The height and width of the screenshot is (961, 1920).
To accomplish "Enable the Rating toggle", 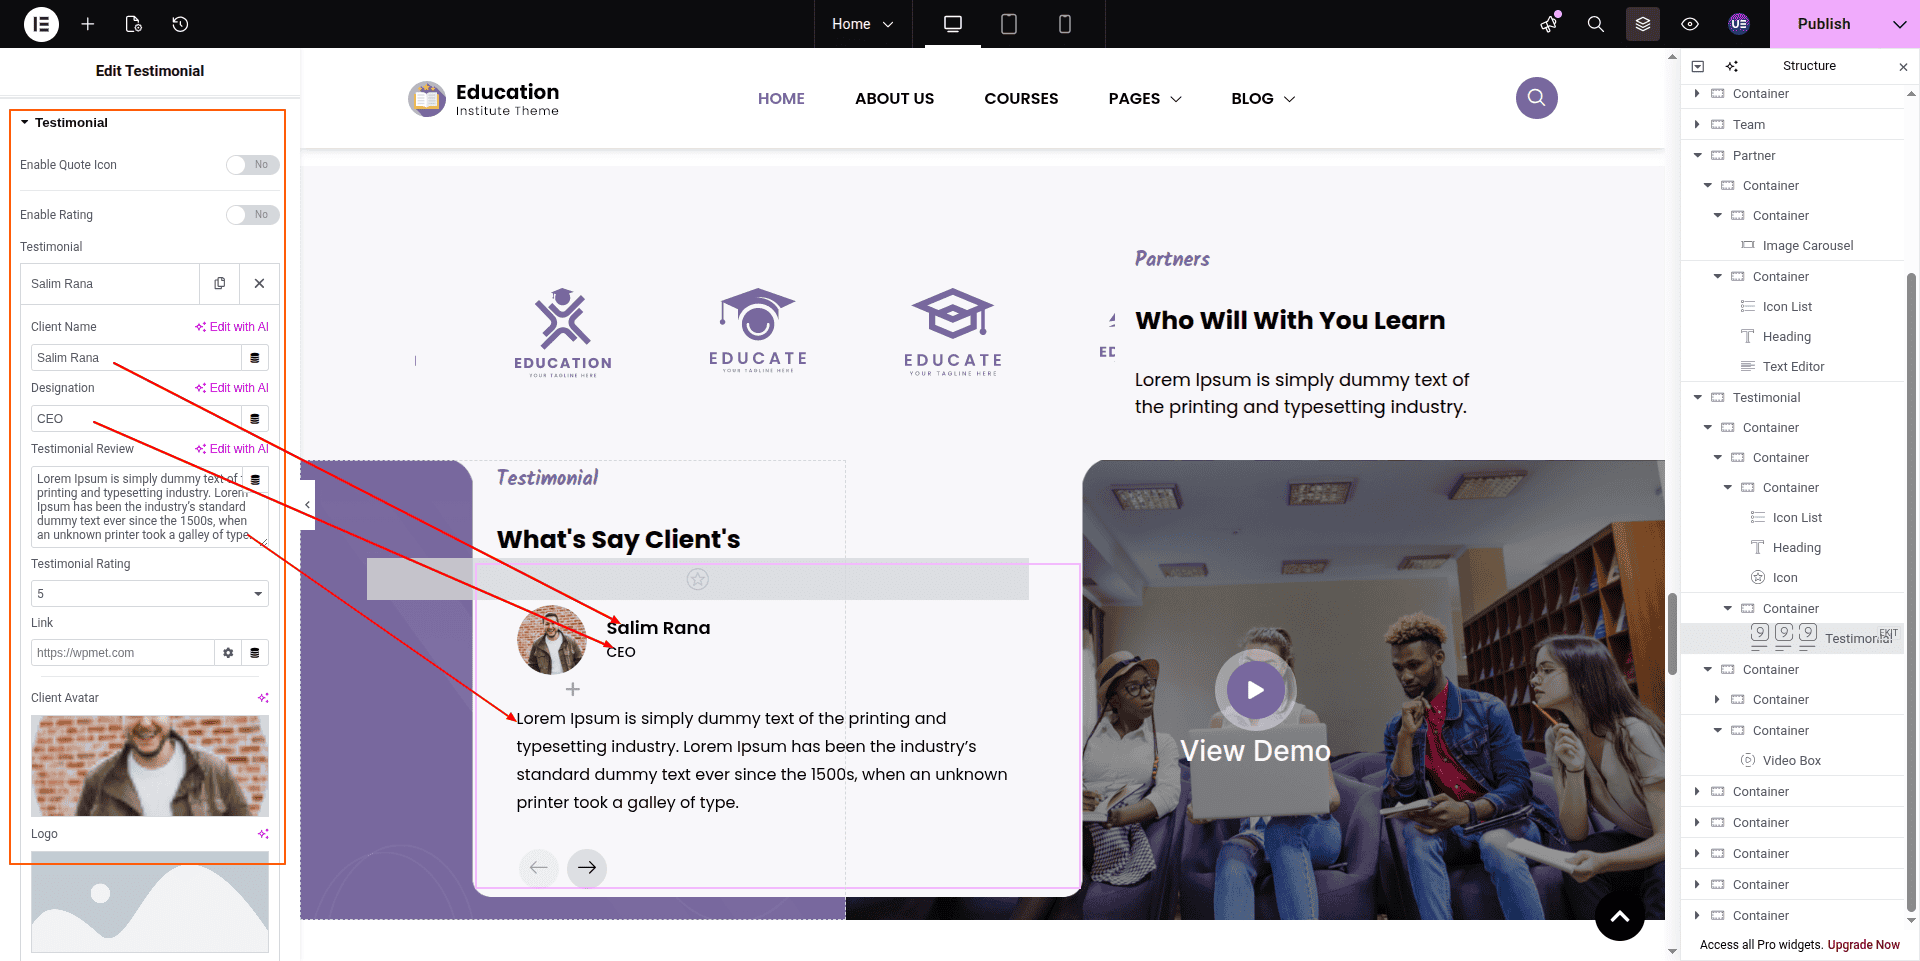I will pyautogui.click(x=252, y=215).
